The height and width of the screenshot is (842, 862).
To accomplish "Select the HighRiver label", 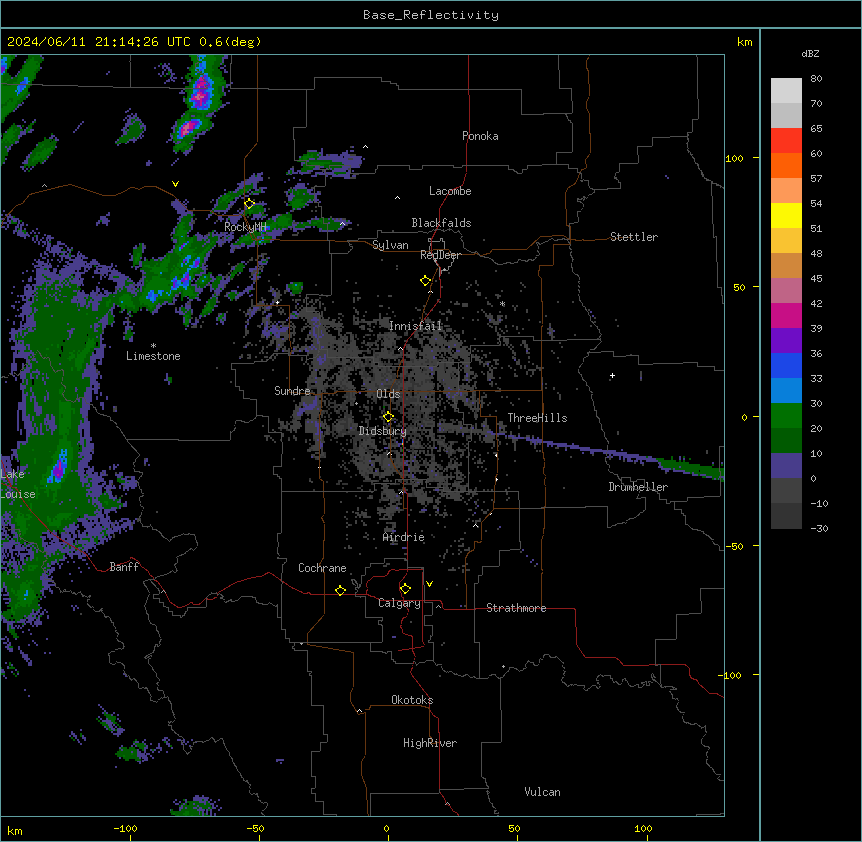I will [x=430, y=743].
